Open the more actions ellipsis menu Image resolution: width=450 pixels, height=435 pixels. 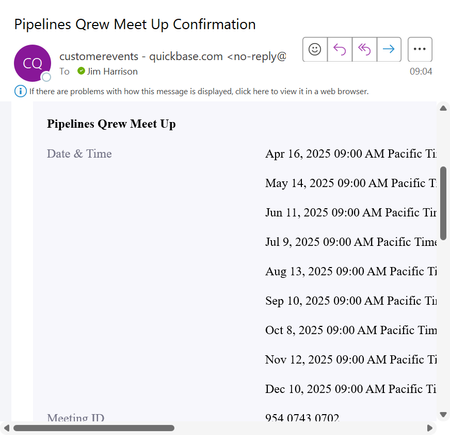(420, 49)
